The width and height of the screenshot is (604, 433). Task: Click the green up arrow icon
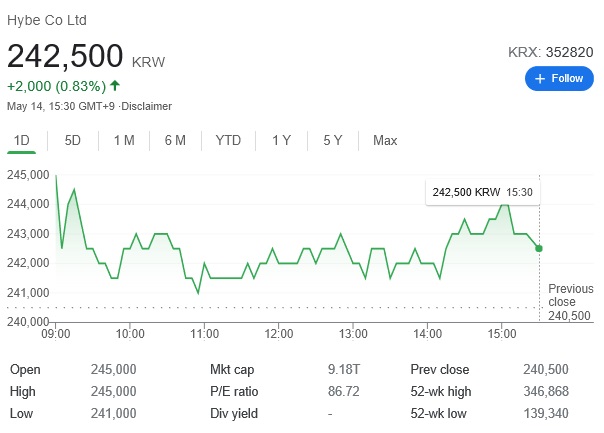point(115,85)
